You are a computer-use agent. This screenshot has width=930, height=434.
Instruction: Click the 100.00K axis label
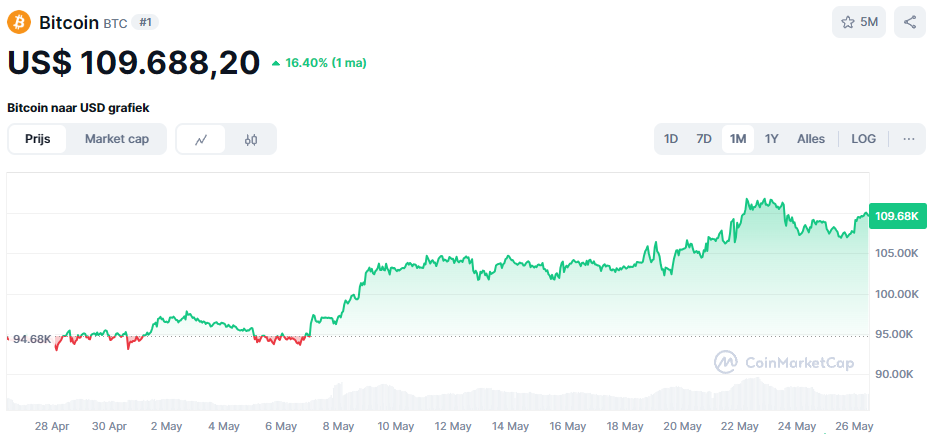click(896, 294)
